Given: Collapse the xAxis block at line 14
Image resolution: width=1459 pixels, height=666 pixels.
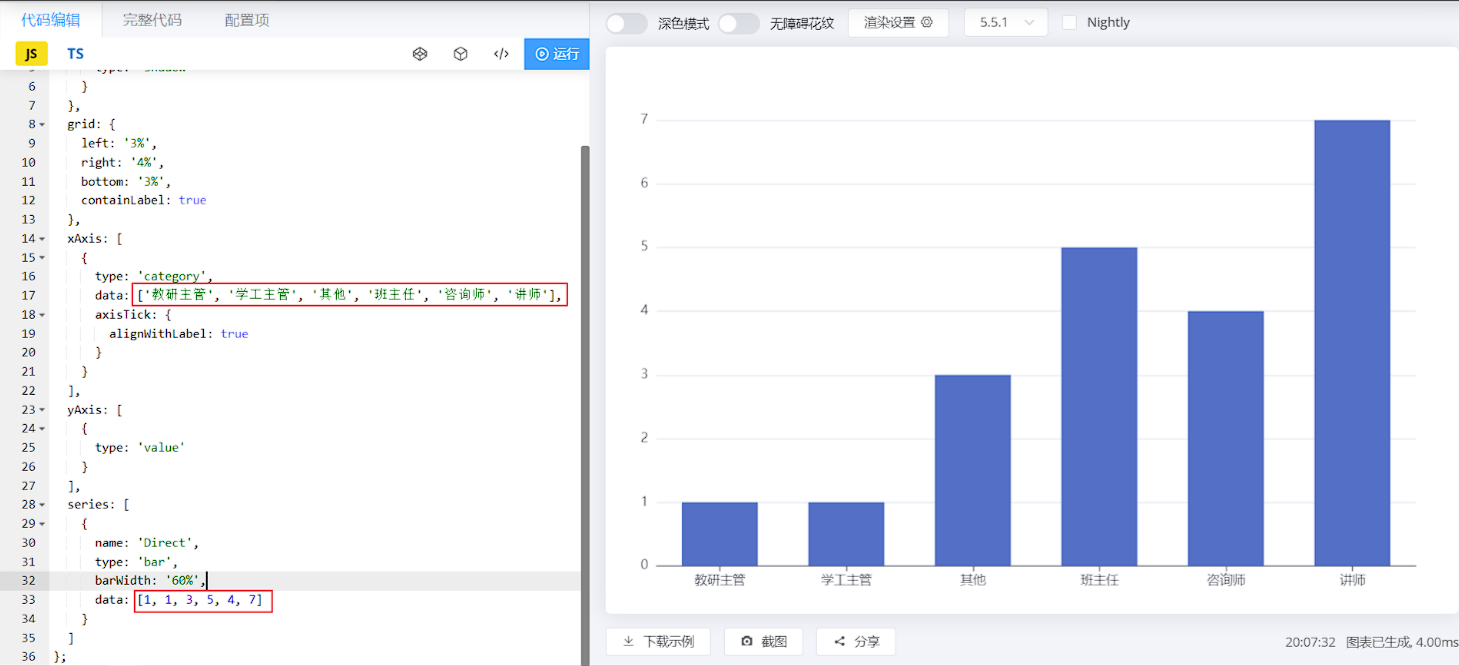Looking at the screenshot, I should [x=42, y=238].
